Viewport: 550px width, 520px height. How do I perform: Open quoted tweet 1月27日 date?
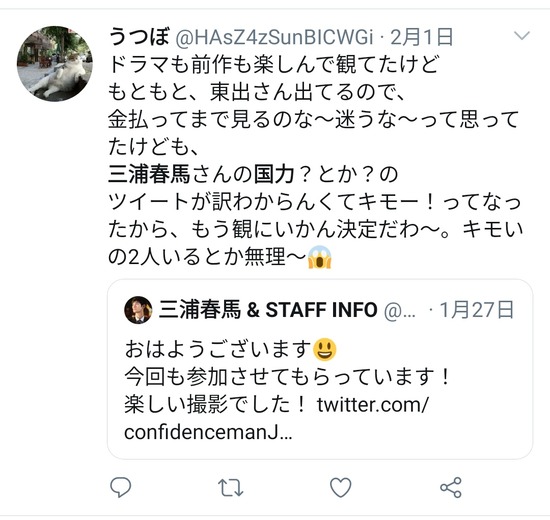click(x=477, y=310)
